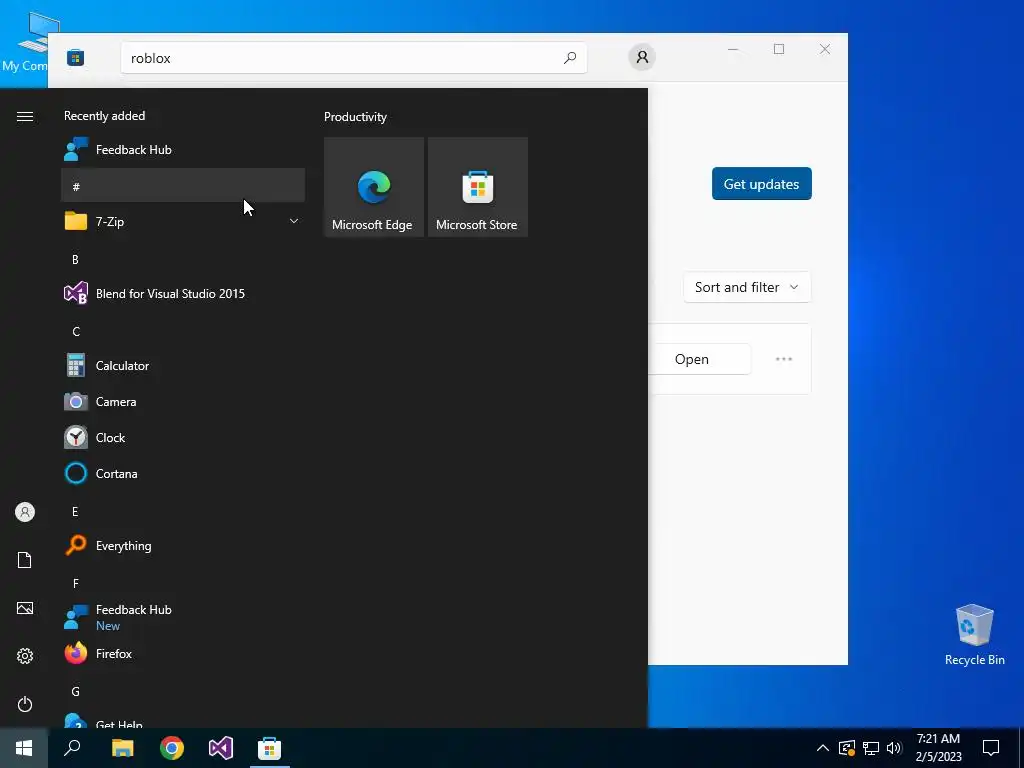Open Settings gear in Start sidebar
Image resolution: width=1024 pixels, height=768 pixels.
pyautogui.click(x=25, y=656)
